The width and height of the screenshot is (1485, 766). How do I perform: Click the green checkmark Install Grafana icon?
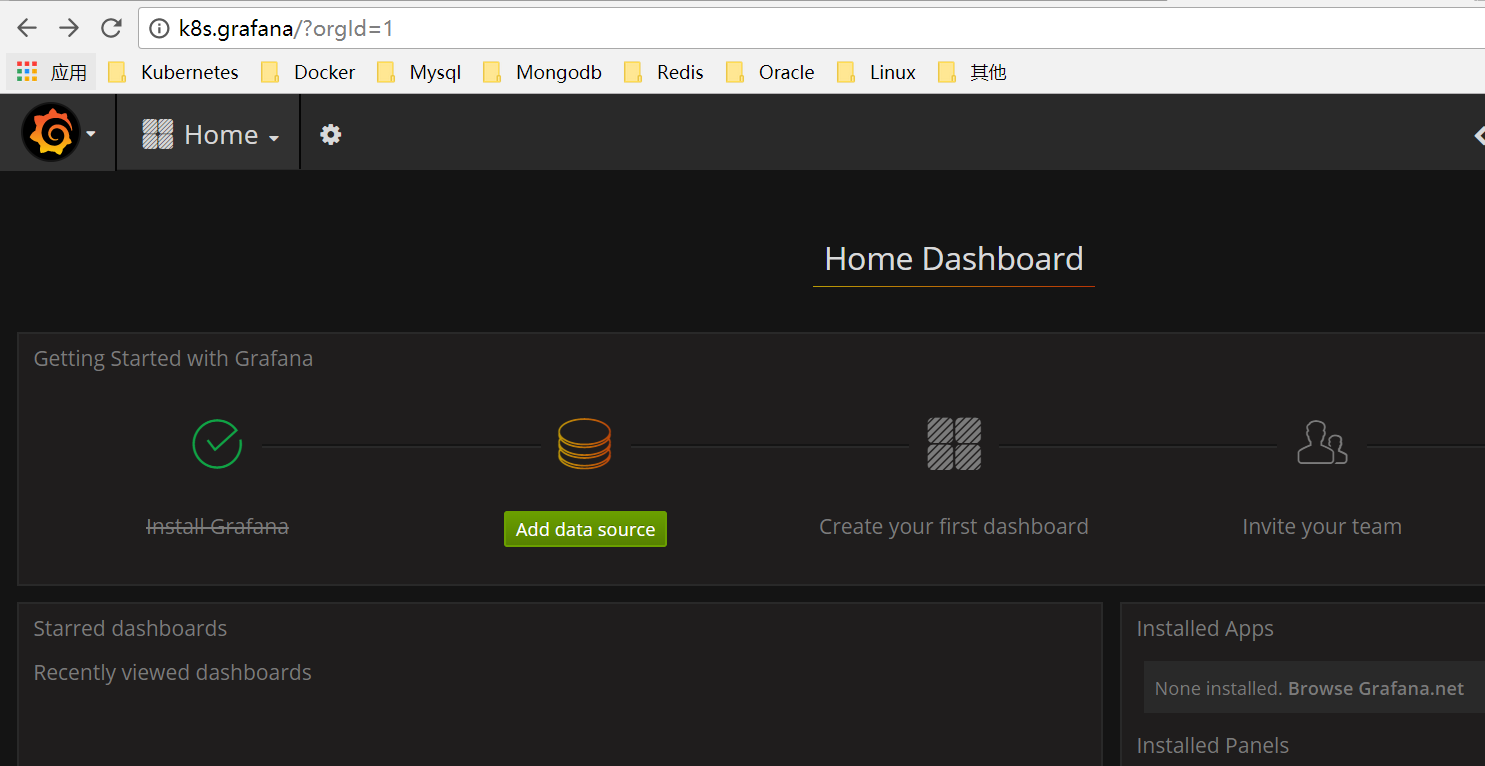coord(217,443)
